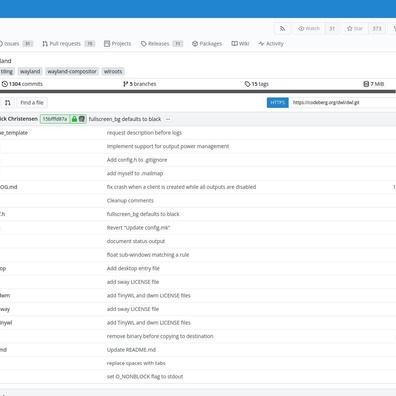Open the committer name Christensen
The width and height of the screenshot is (396, 396).
click(x=19, y=119)
